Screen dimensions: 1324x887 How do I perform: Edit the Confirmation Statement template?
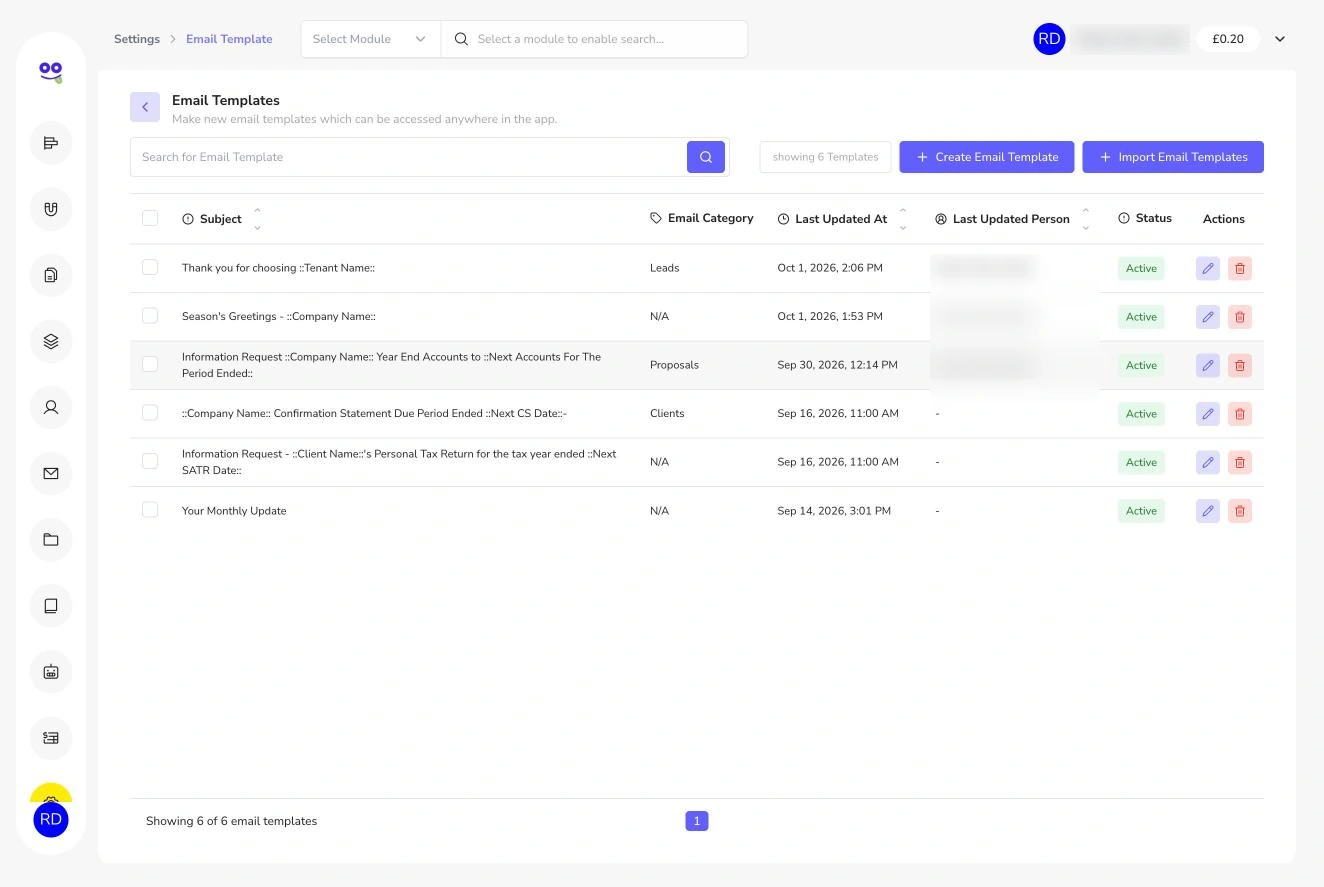pyautogui.click(x=1208, y=414)
